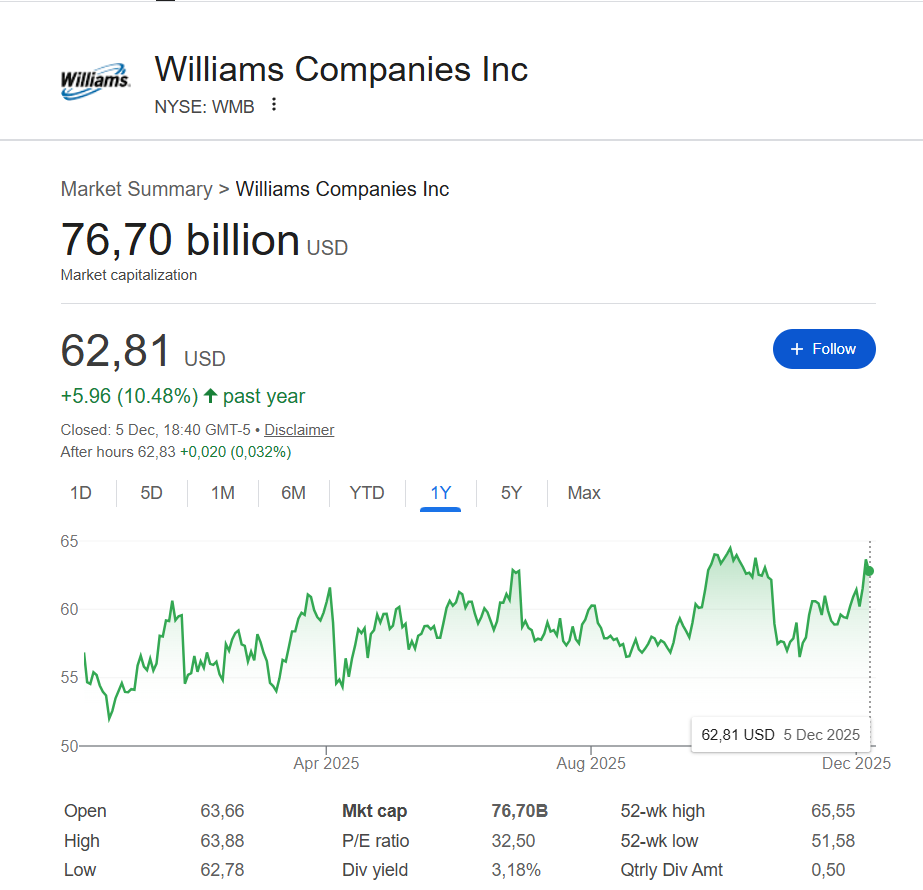Click the green up-arrow trend icon
The width and height of the screenshot is (923, 890).
tap(211, 396)
